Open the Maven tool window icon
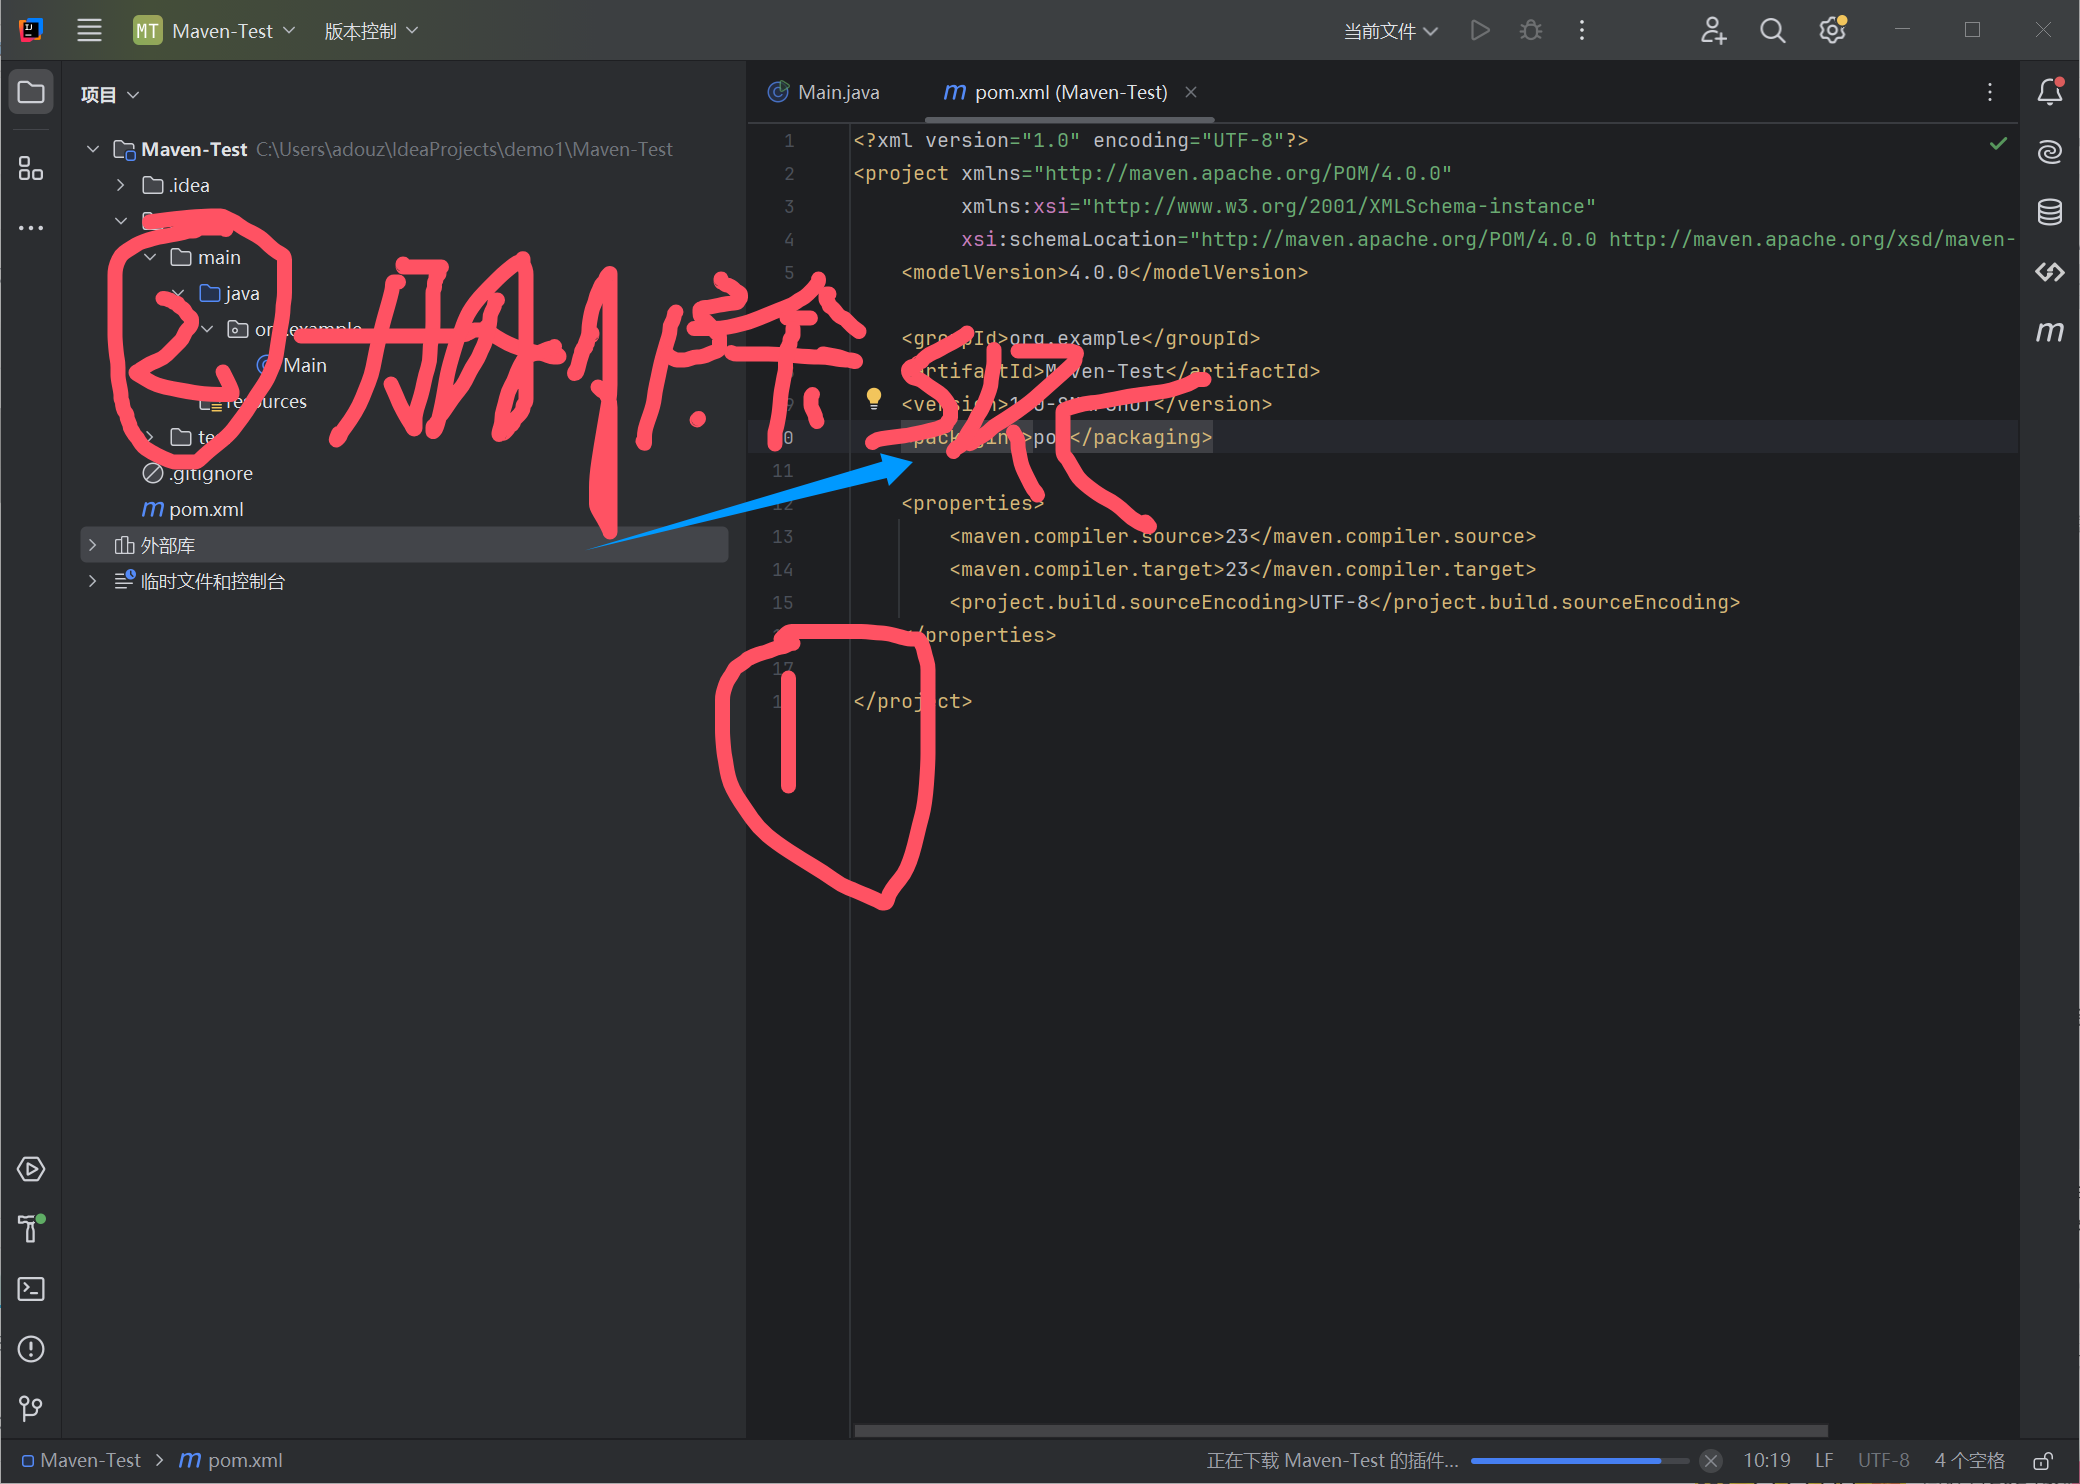Viewport: 2080px width, 1484px height. coord(2049,332)
